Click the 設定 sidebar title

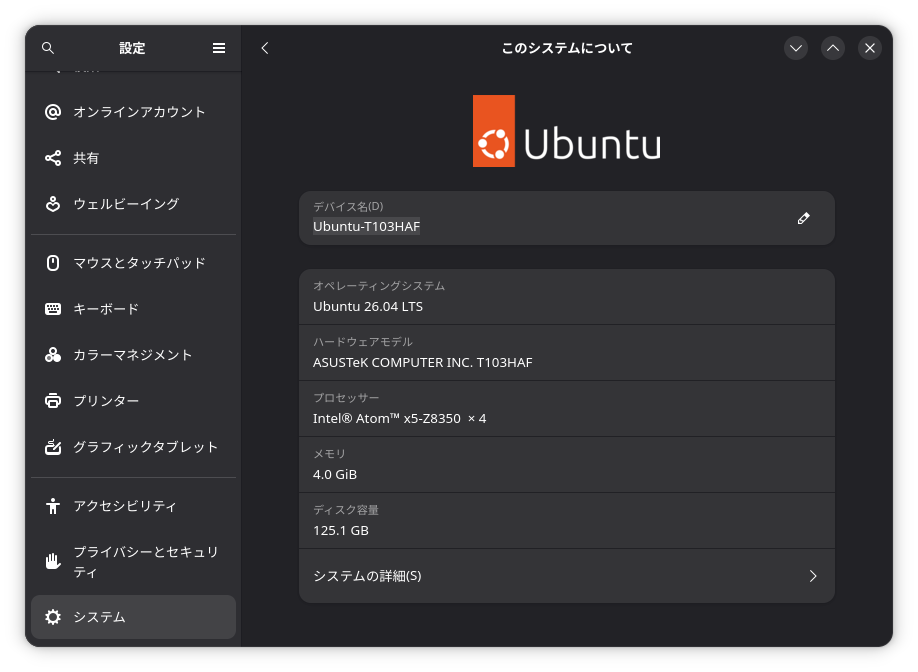click(x=132, y=48)
